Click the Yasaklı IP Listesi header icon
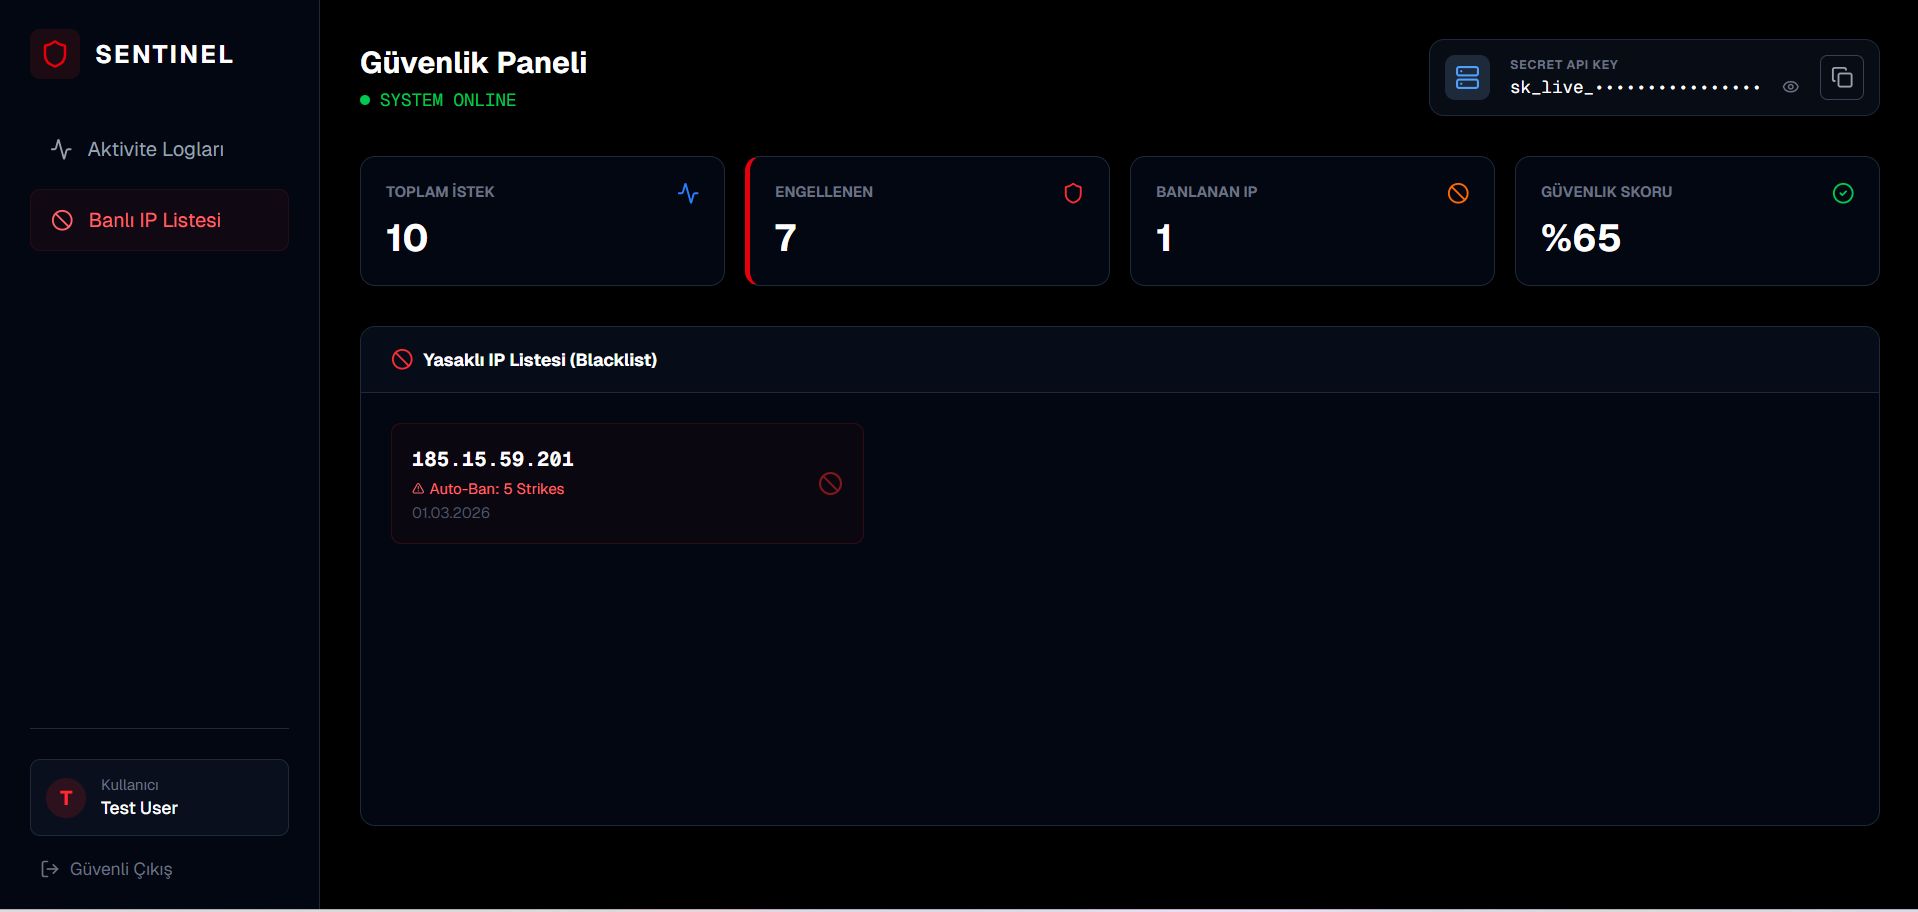 [402, 360]
